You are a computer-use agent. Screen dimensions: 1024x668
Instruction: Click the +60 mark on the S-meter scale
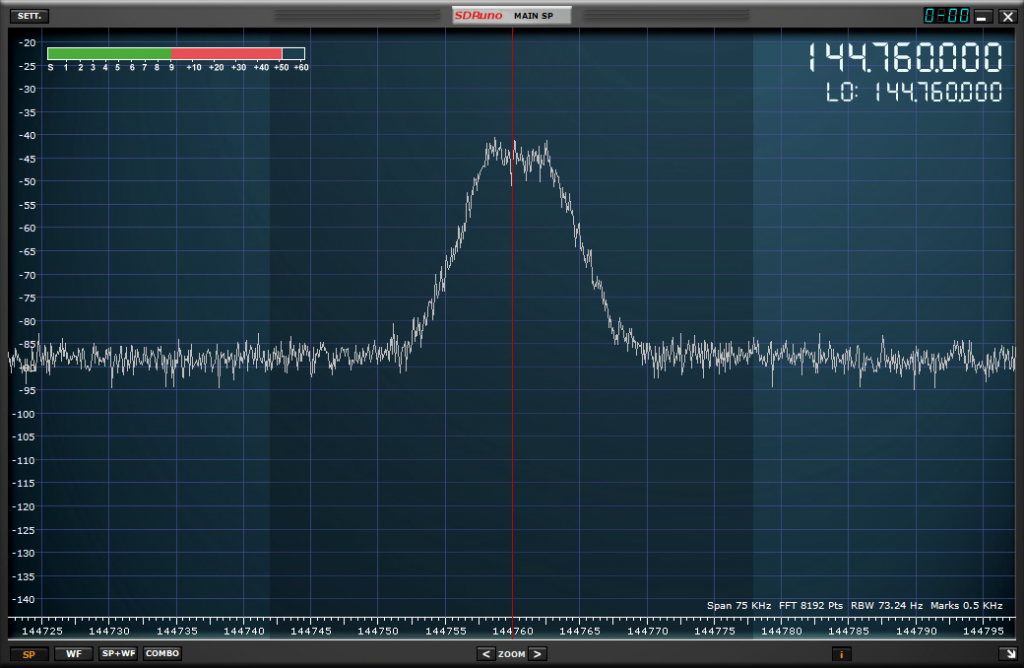coord(300,67)
